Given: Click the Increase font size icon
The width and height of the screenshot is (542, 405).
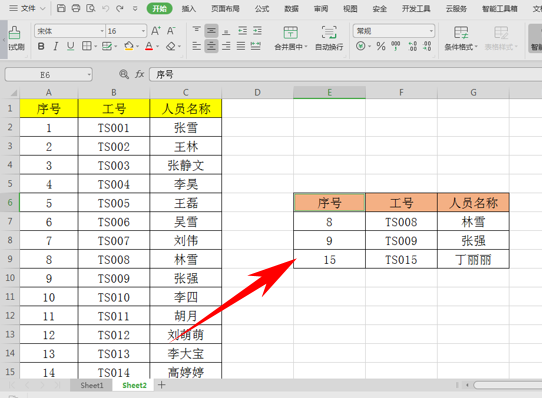Looking at the screenshot, I should coord(156,31).
